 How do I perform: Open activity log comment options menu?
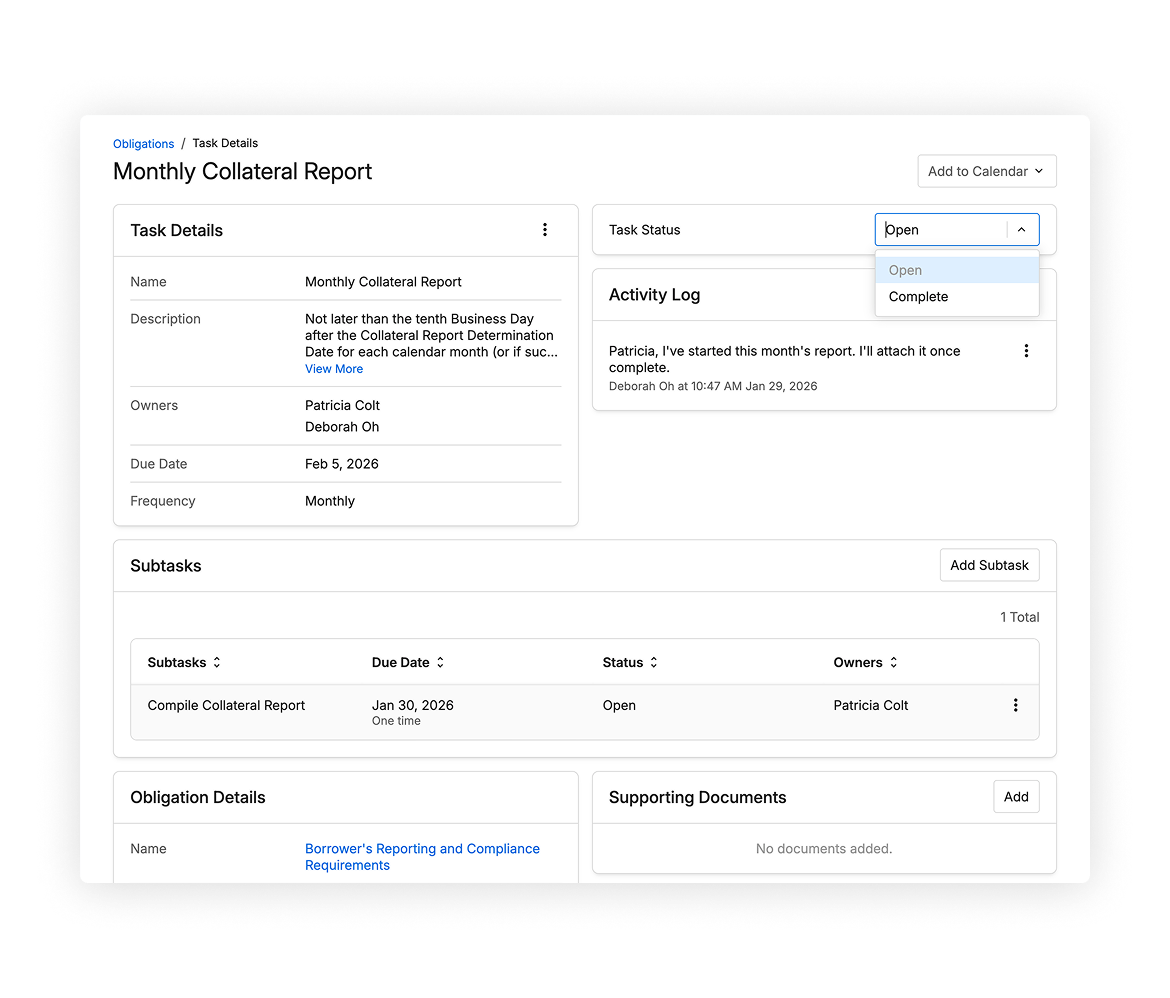[1026, 351]
